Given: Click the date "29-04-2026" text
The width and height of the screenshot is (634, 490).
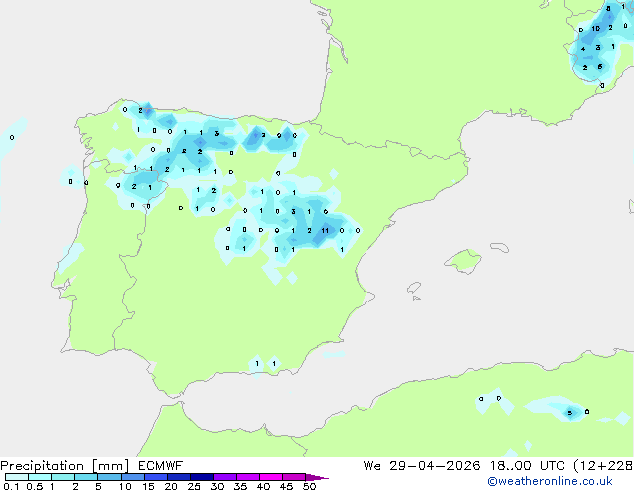Looking at the screenshot, I should (x=435, y=466).
